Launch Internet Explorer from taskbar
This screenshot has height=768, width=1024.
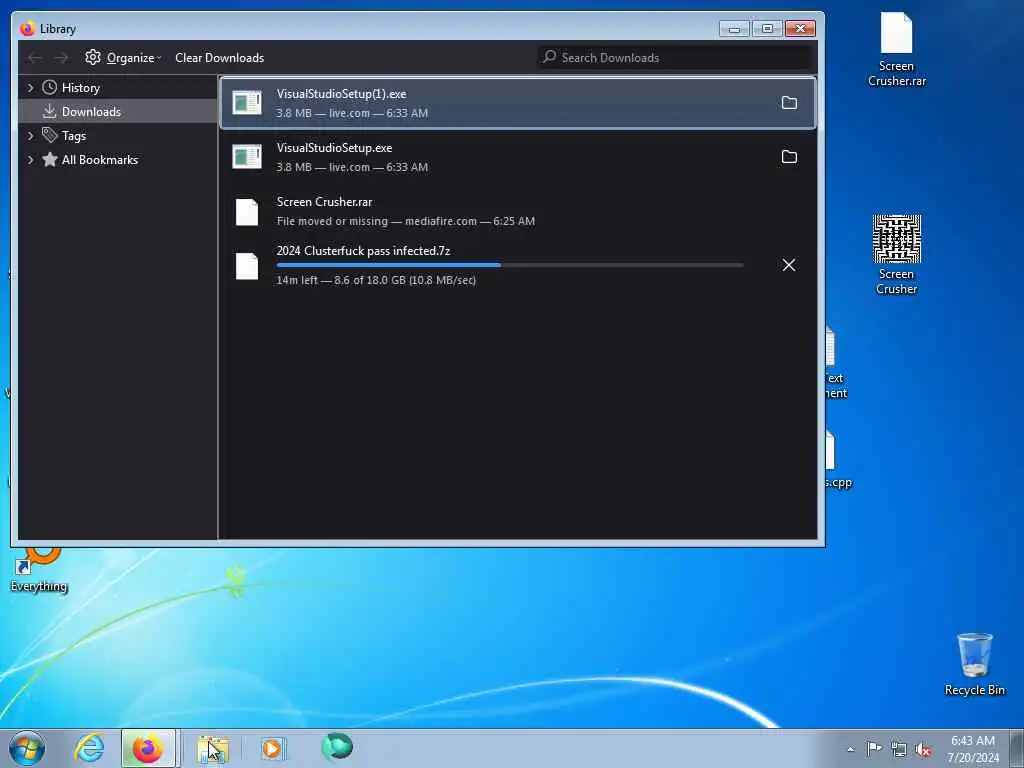coord(89,748)
